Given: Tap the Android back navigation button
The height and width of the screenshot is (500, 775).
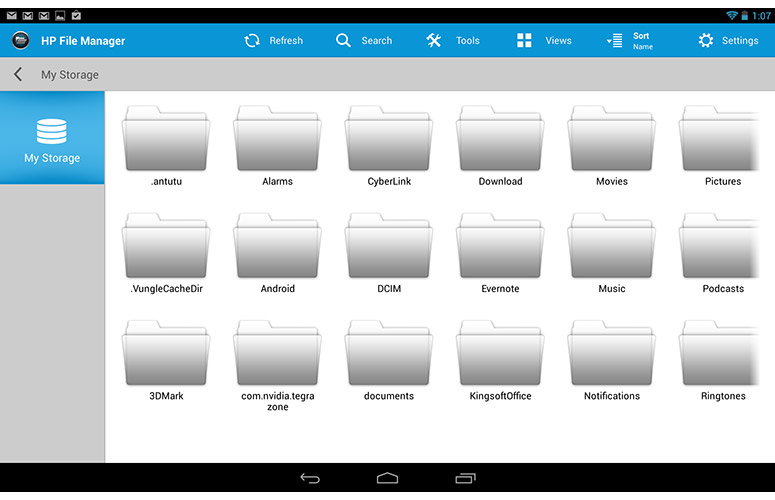Looking at the screenshot, I should 310,478.
